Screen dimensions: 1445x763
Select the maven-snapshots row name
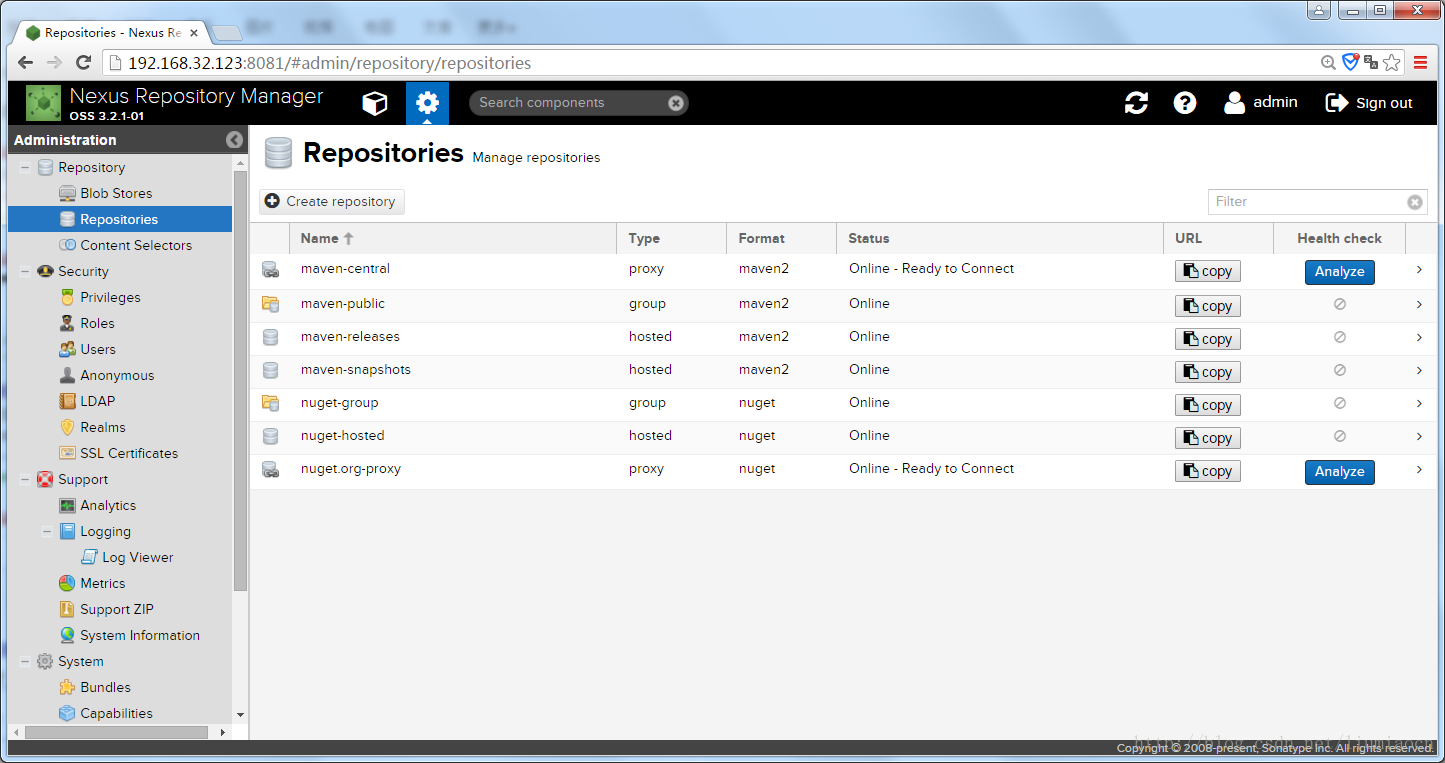click(x=356, y=370)
